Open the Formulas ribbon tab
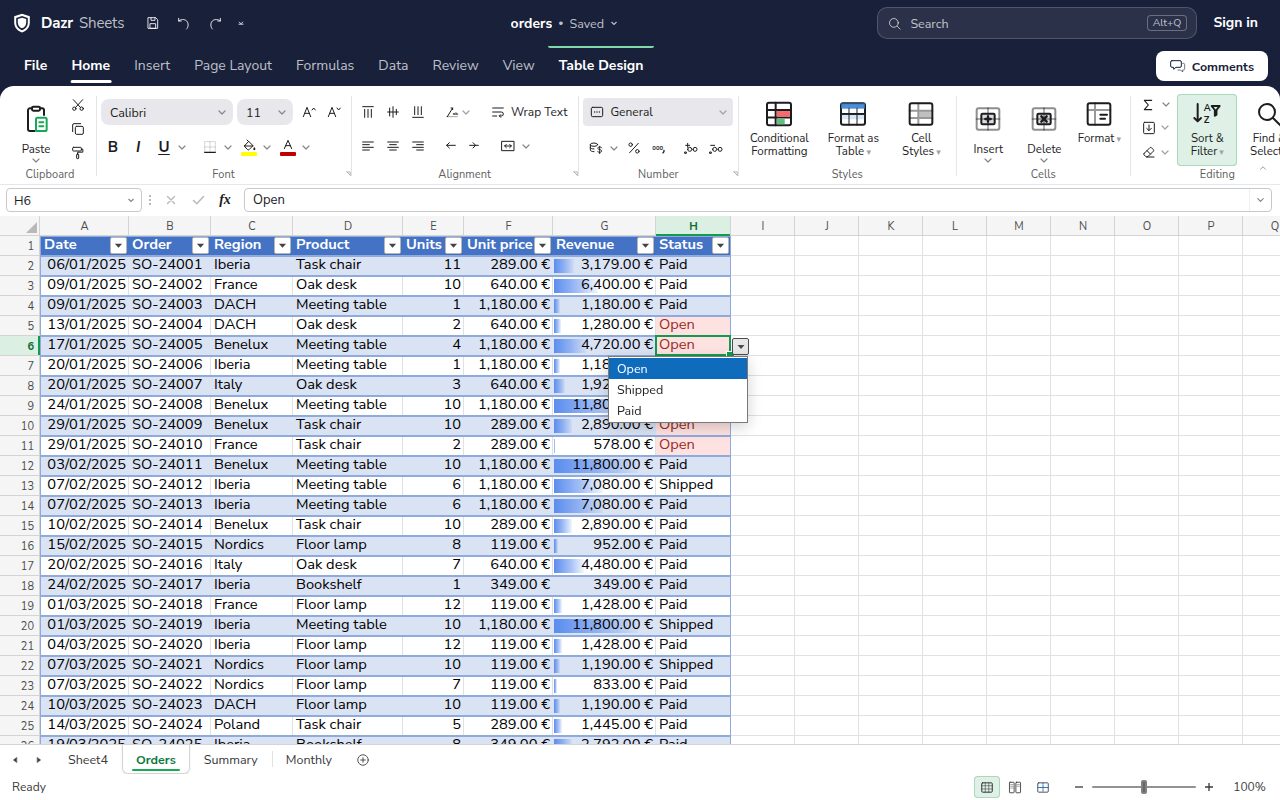Screen dimensions: 1280x800 coord(325,65)
